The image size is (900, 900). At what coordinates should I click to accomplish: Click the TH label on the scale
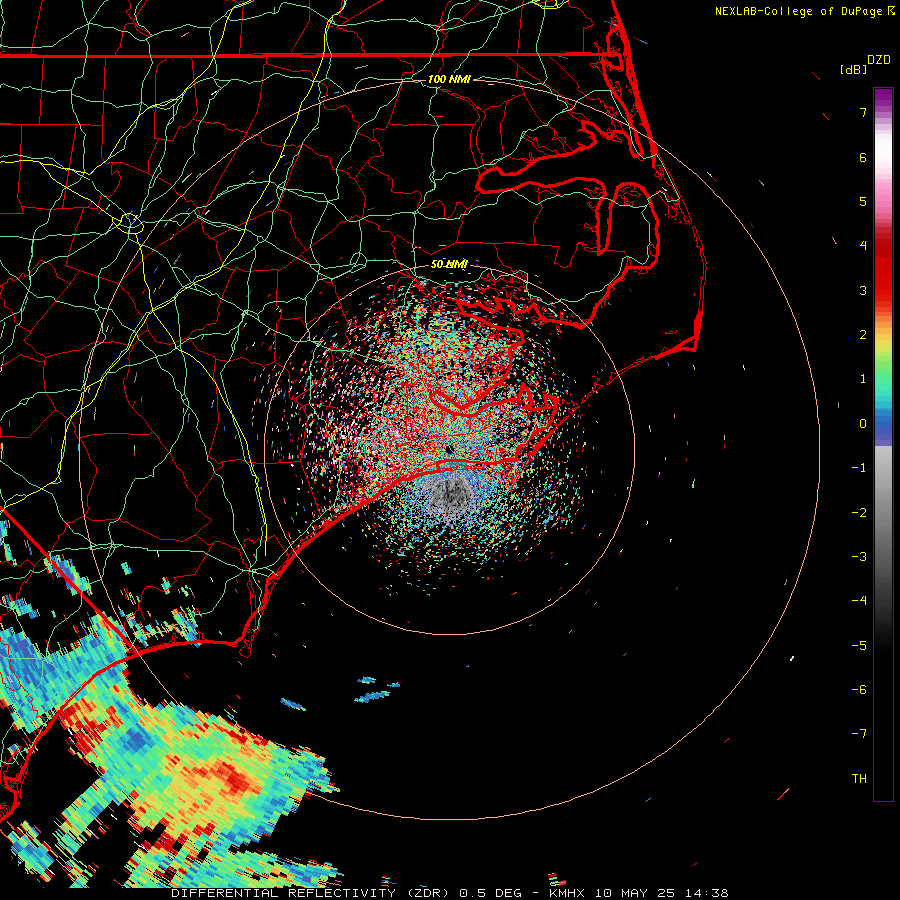[x=859, y=779]
